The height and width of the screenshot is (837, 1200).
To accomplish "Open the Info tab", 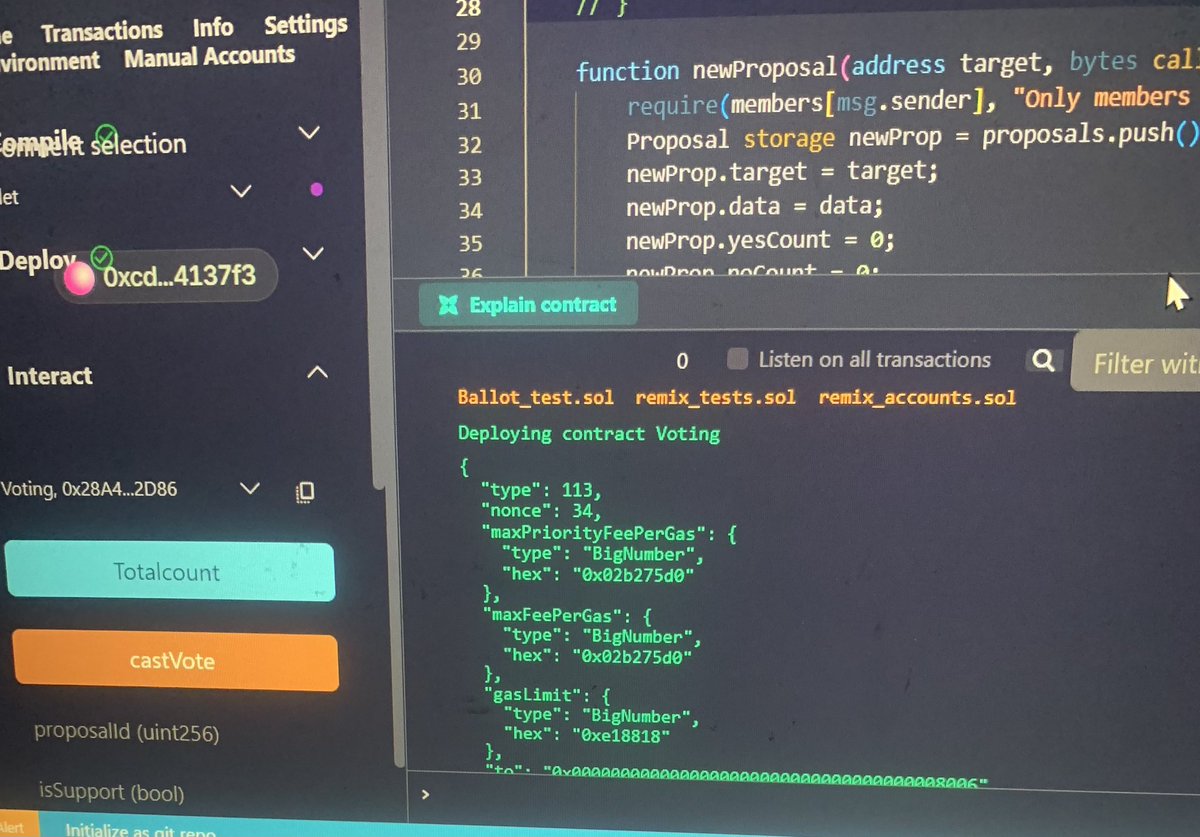I will pos(213,27).
